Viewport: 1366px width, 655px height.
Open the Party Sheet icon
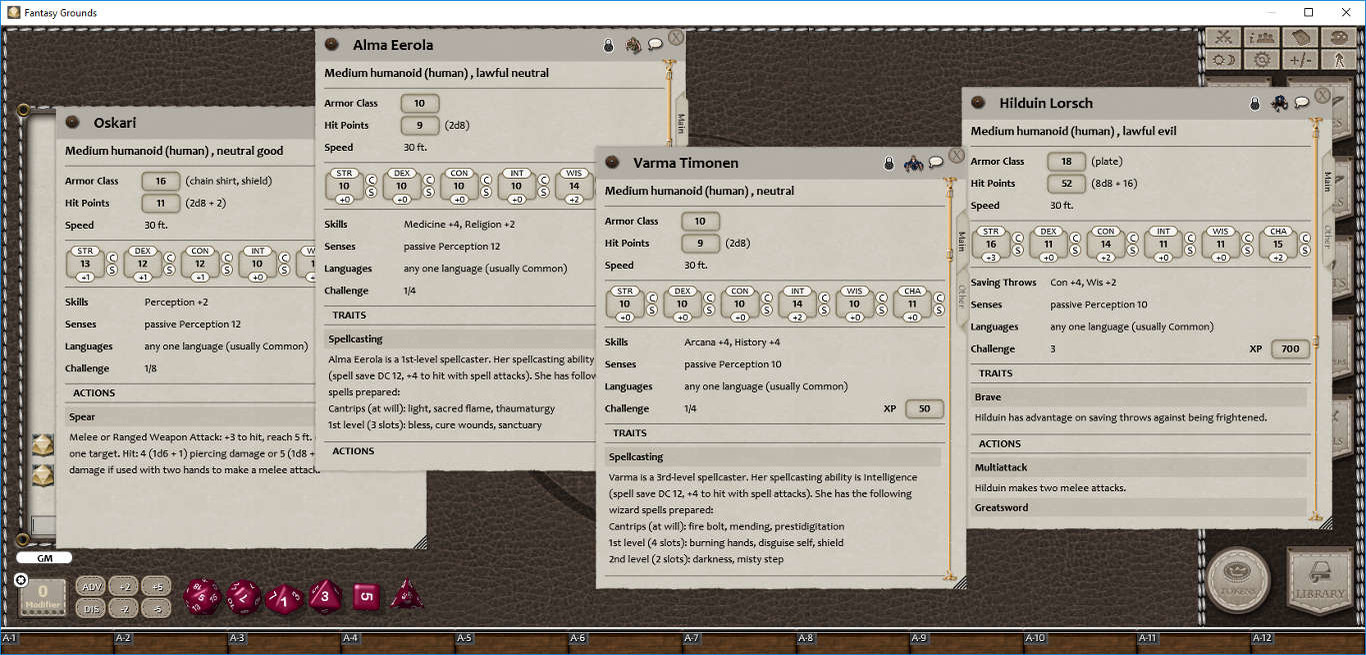1263,37
